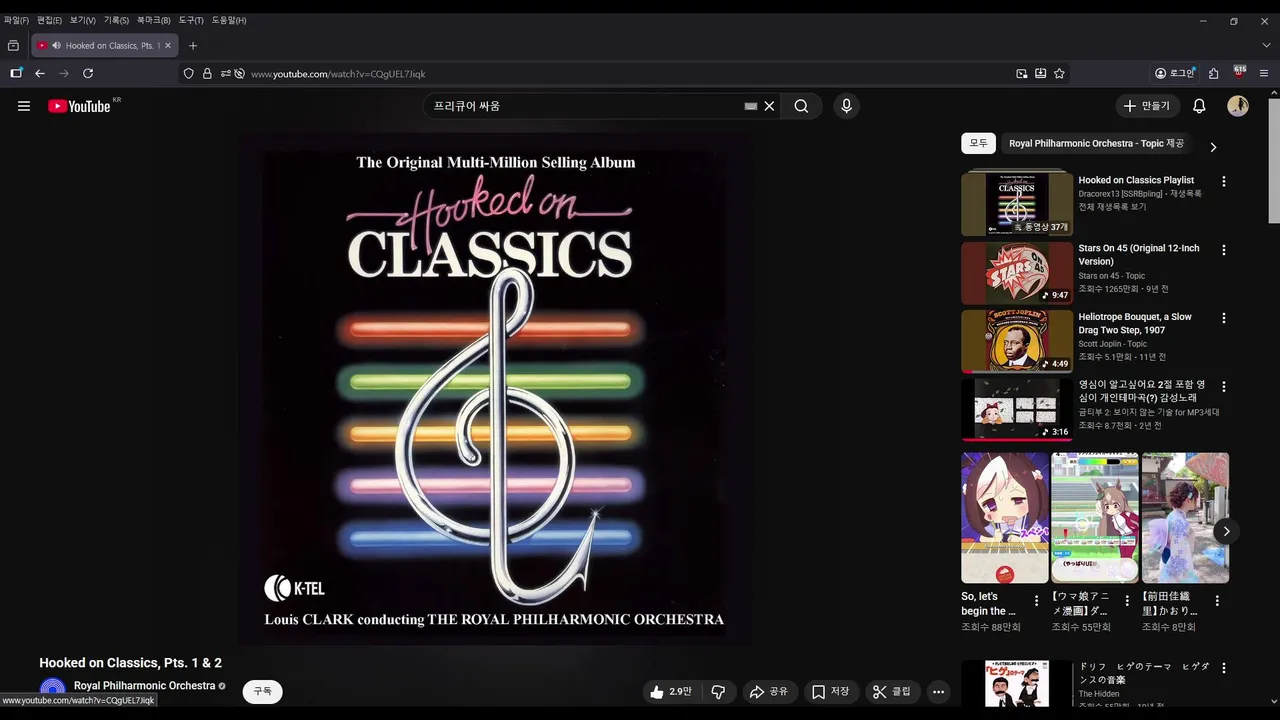Toggle picture-in-picture icon in address bar
This screenshot has height=720, width=1280.
pos(1021,73)
